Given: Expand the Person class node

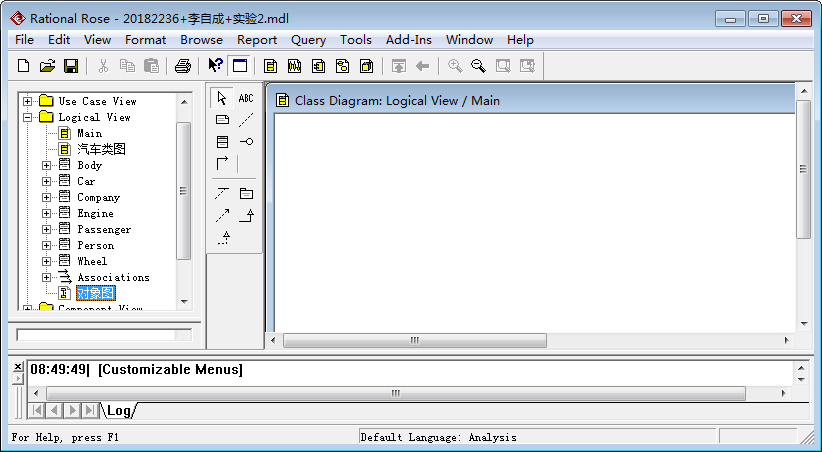Looking at the screenshot, I should click(47, 245).
